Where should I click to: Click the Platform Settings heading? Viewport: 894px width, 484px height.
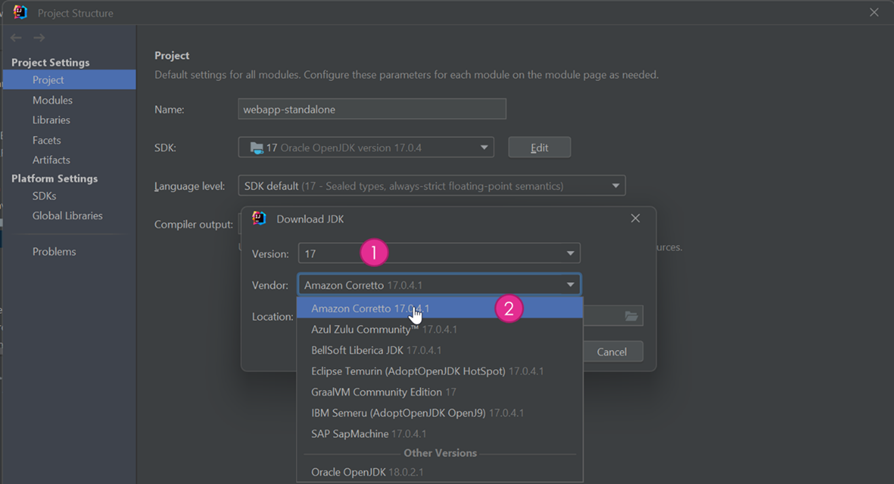tap(54, 178)
